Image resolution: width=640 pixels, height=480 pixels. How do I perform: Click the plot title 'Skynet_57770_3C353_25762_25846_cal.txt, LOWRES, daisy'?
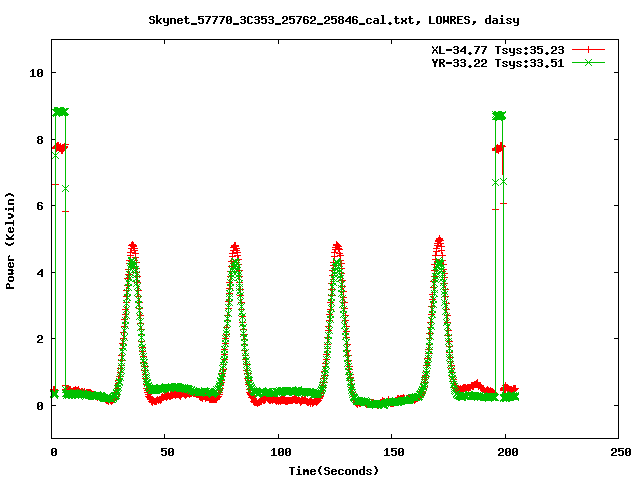334,20
